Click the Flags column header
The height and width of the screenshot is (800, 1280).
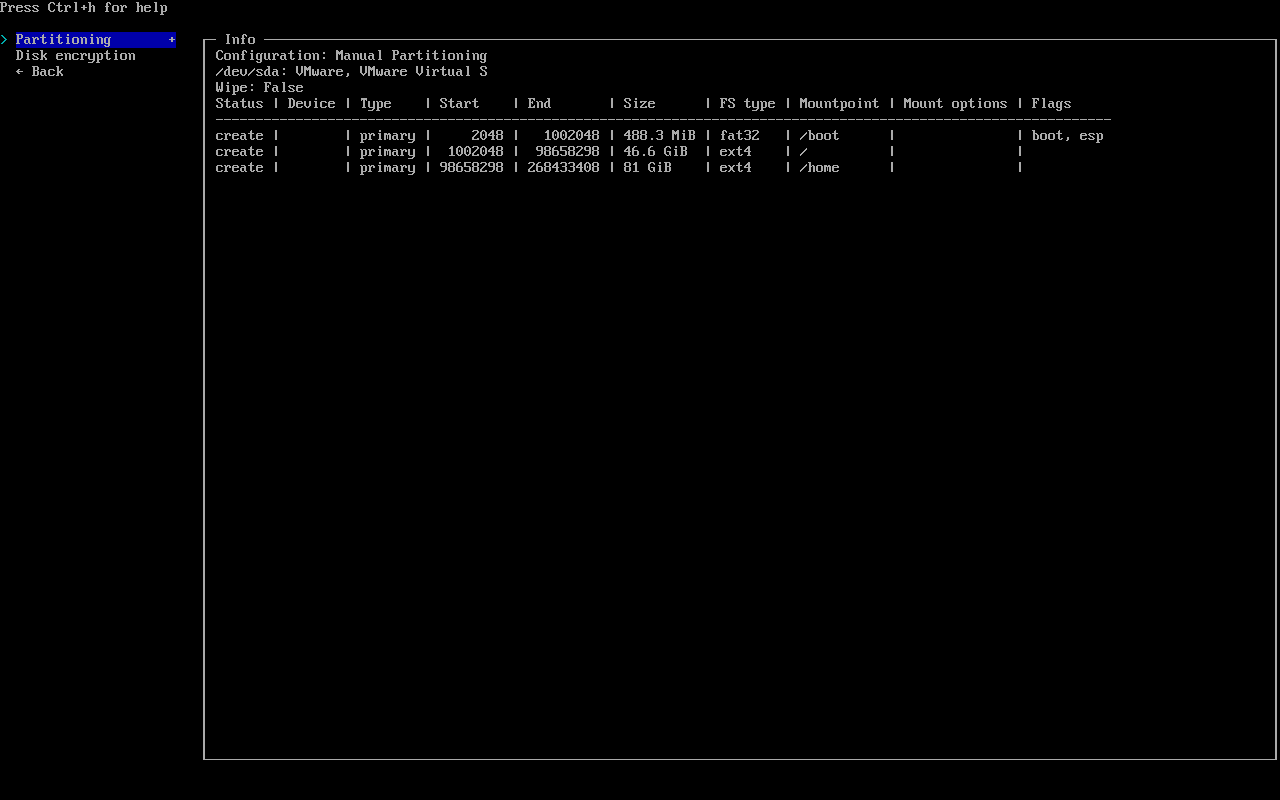point(1051,104)
